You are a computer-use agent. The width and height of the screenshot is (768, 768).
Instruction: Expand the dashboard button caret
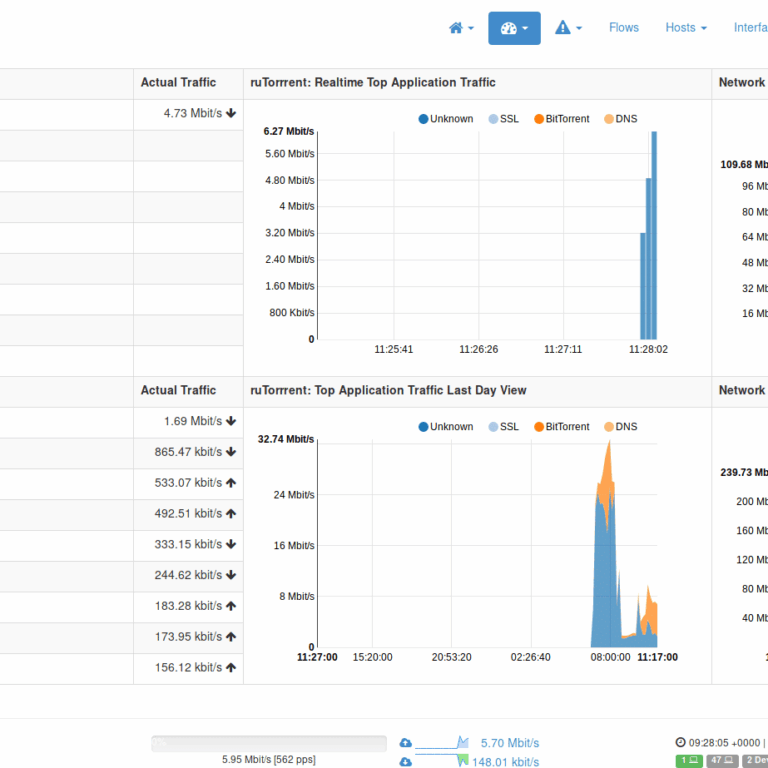(x=525, y=28)
